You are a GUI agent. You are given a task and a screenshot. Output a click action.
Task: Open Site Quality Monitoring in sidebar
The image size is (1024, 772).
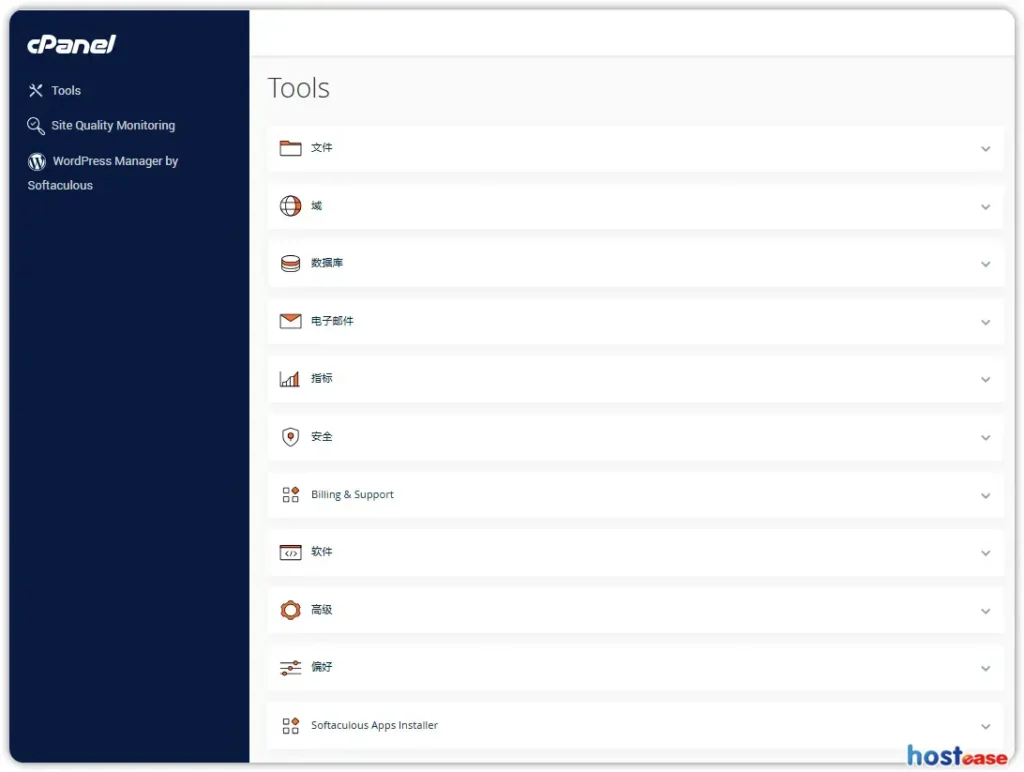pos(112,126)
